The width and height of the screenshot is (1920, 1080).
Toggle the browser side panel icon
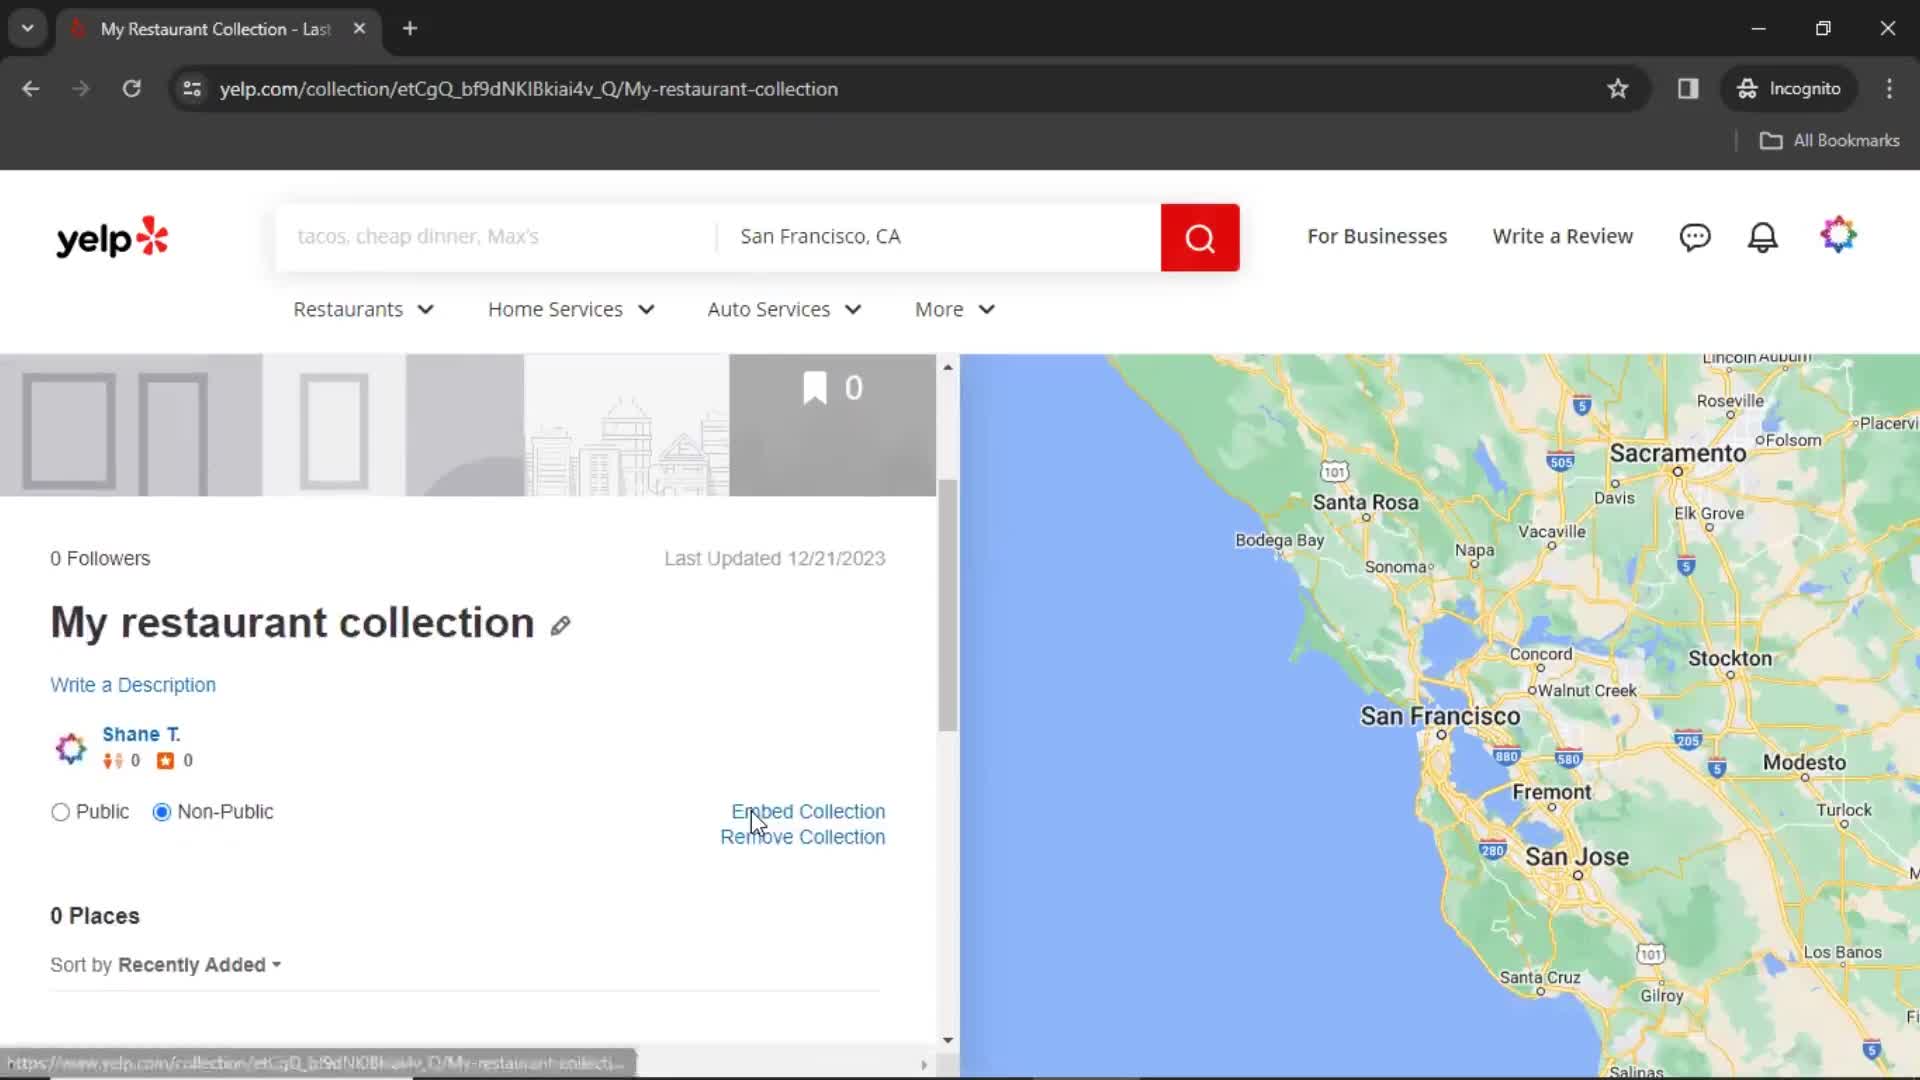(x=1688, y=89)
